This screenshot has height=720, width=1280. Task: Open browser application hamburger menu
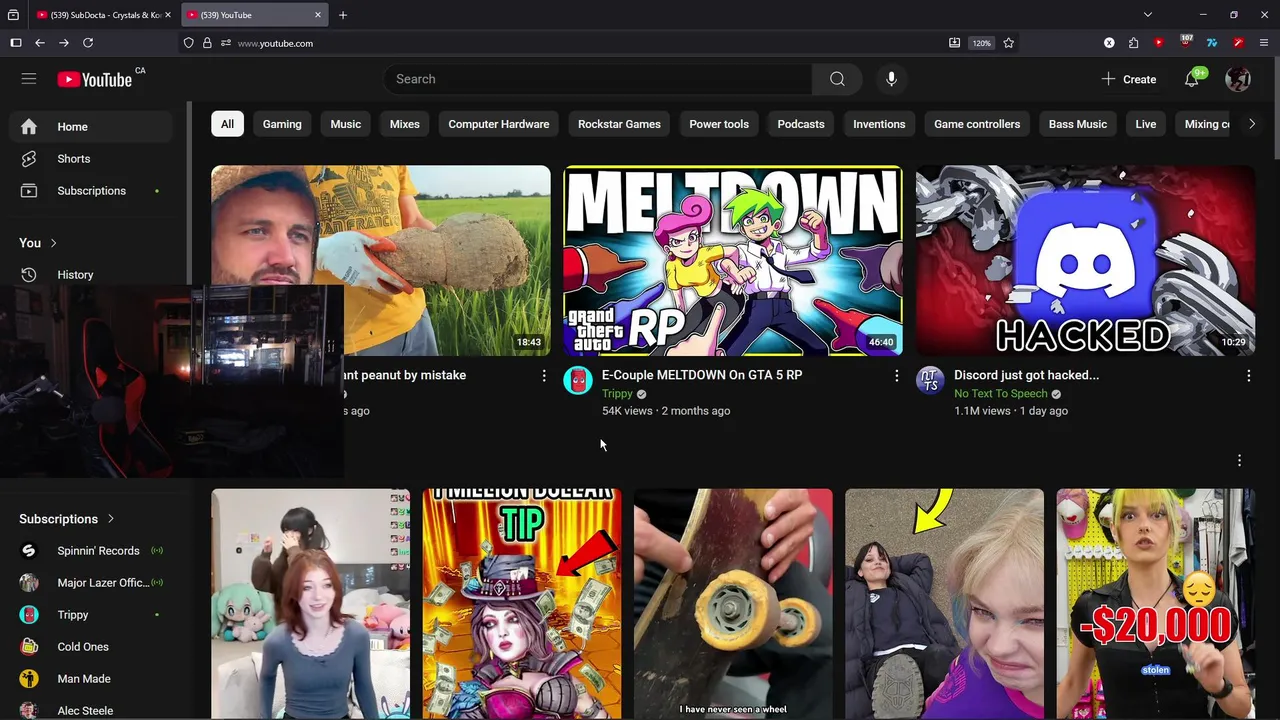click(x=1264, y=43)
